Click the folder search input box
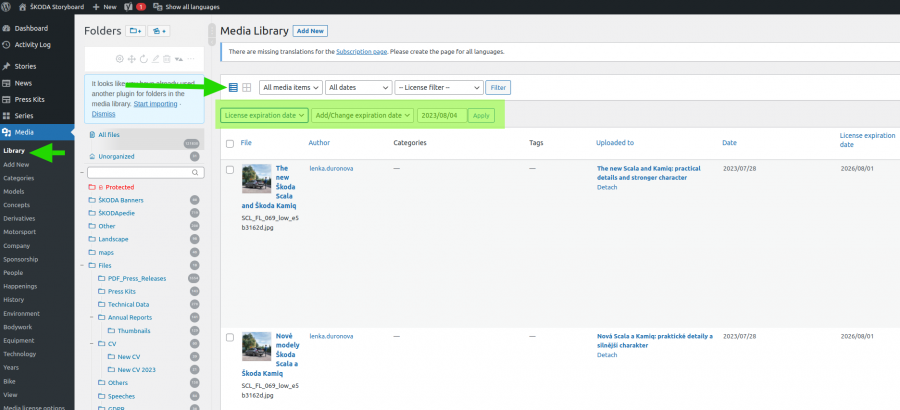The image size is (900, 410). pyautogui.click(x=146, y=172)
